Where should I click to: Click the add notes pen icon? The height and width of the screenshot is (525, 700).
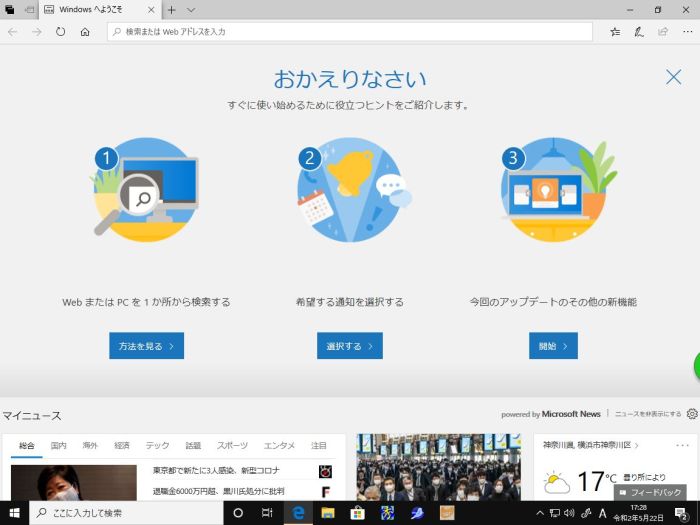pyautogui.click(x=639, y=32)
